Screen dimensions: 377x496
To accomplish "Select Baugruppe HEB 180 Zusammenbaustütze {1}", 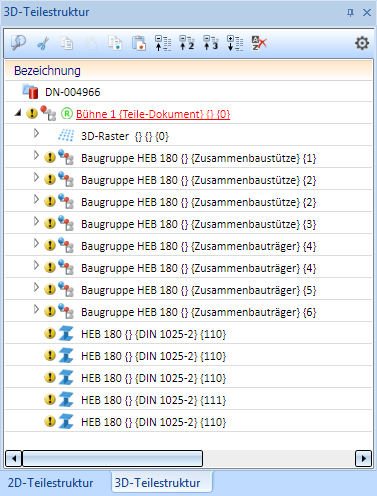I will (x=188, y=157).
